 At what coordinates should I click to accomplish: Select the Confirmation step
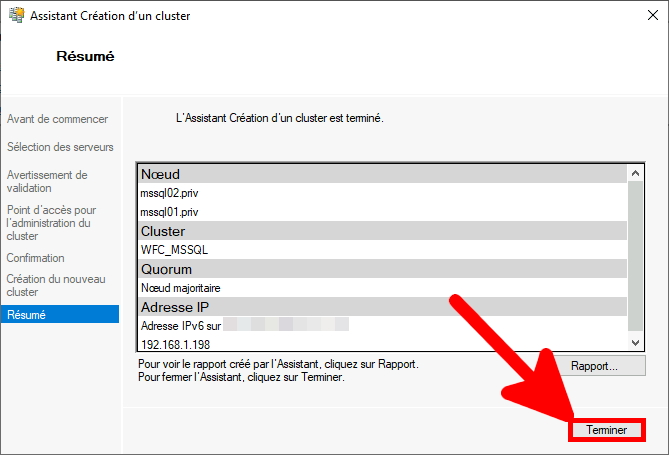click(35, 258)
